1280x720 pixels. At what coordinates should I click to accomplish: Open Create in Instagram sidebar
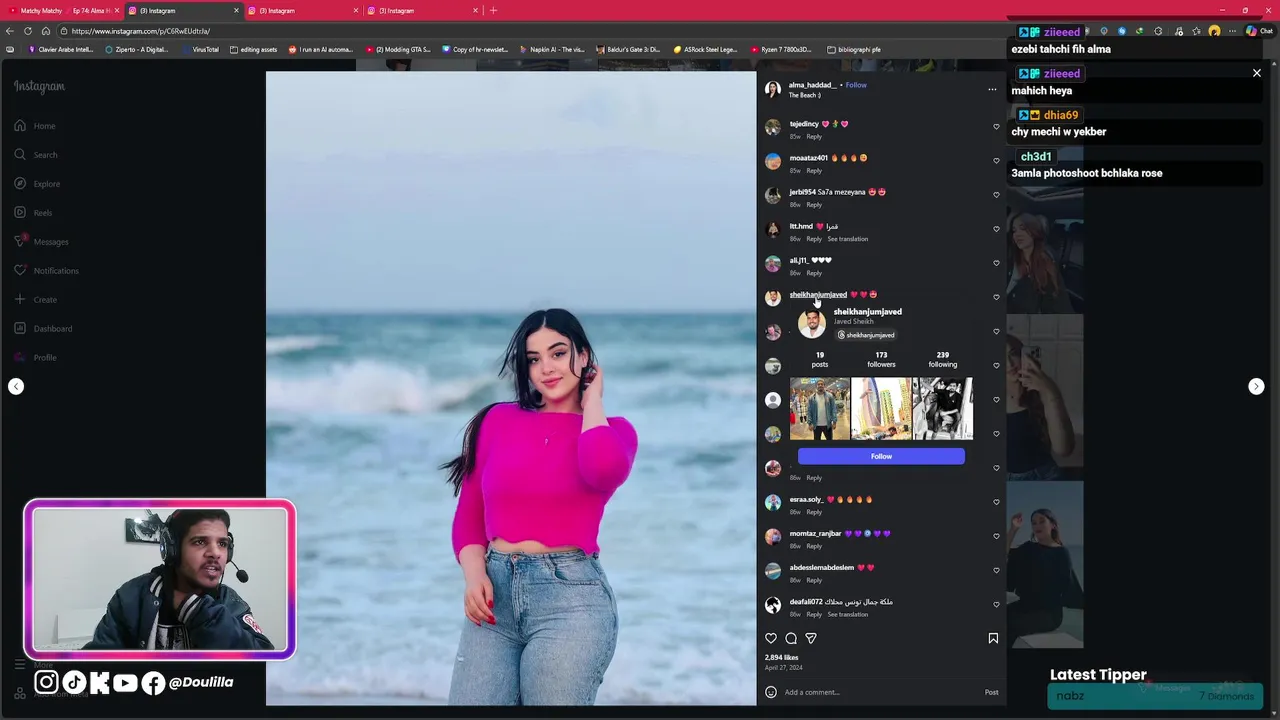[36, 300]
